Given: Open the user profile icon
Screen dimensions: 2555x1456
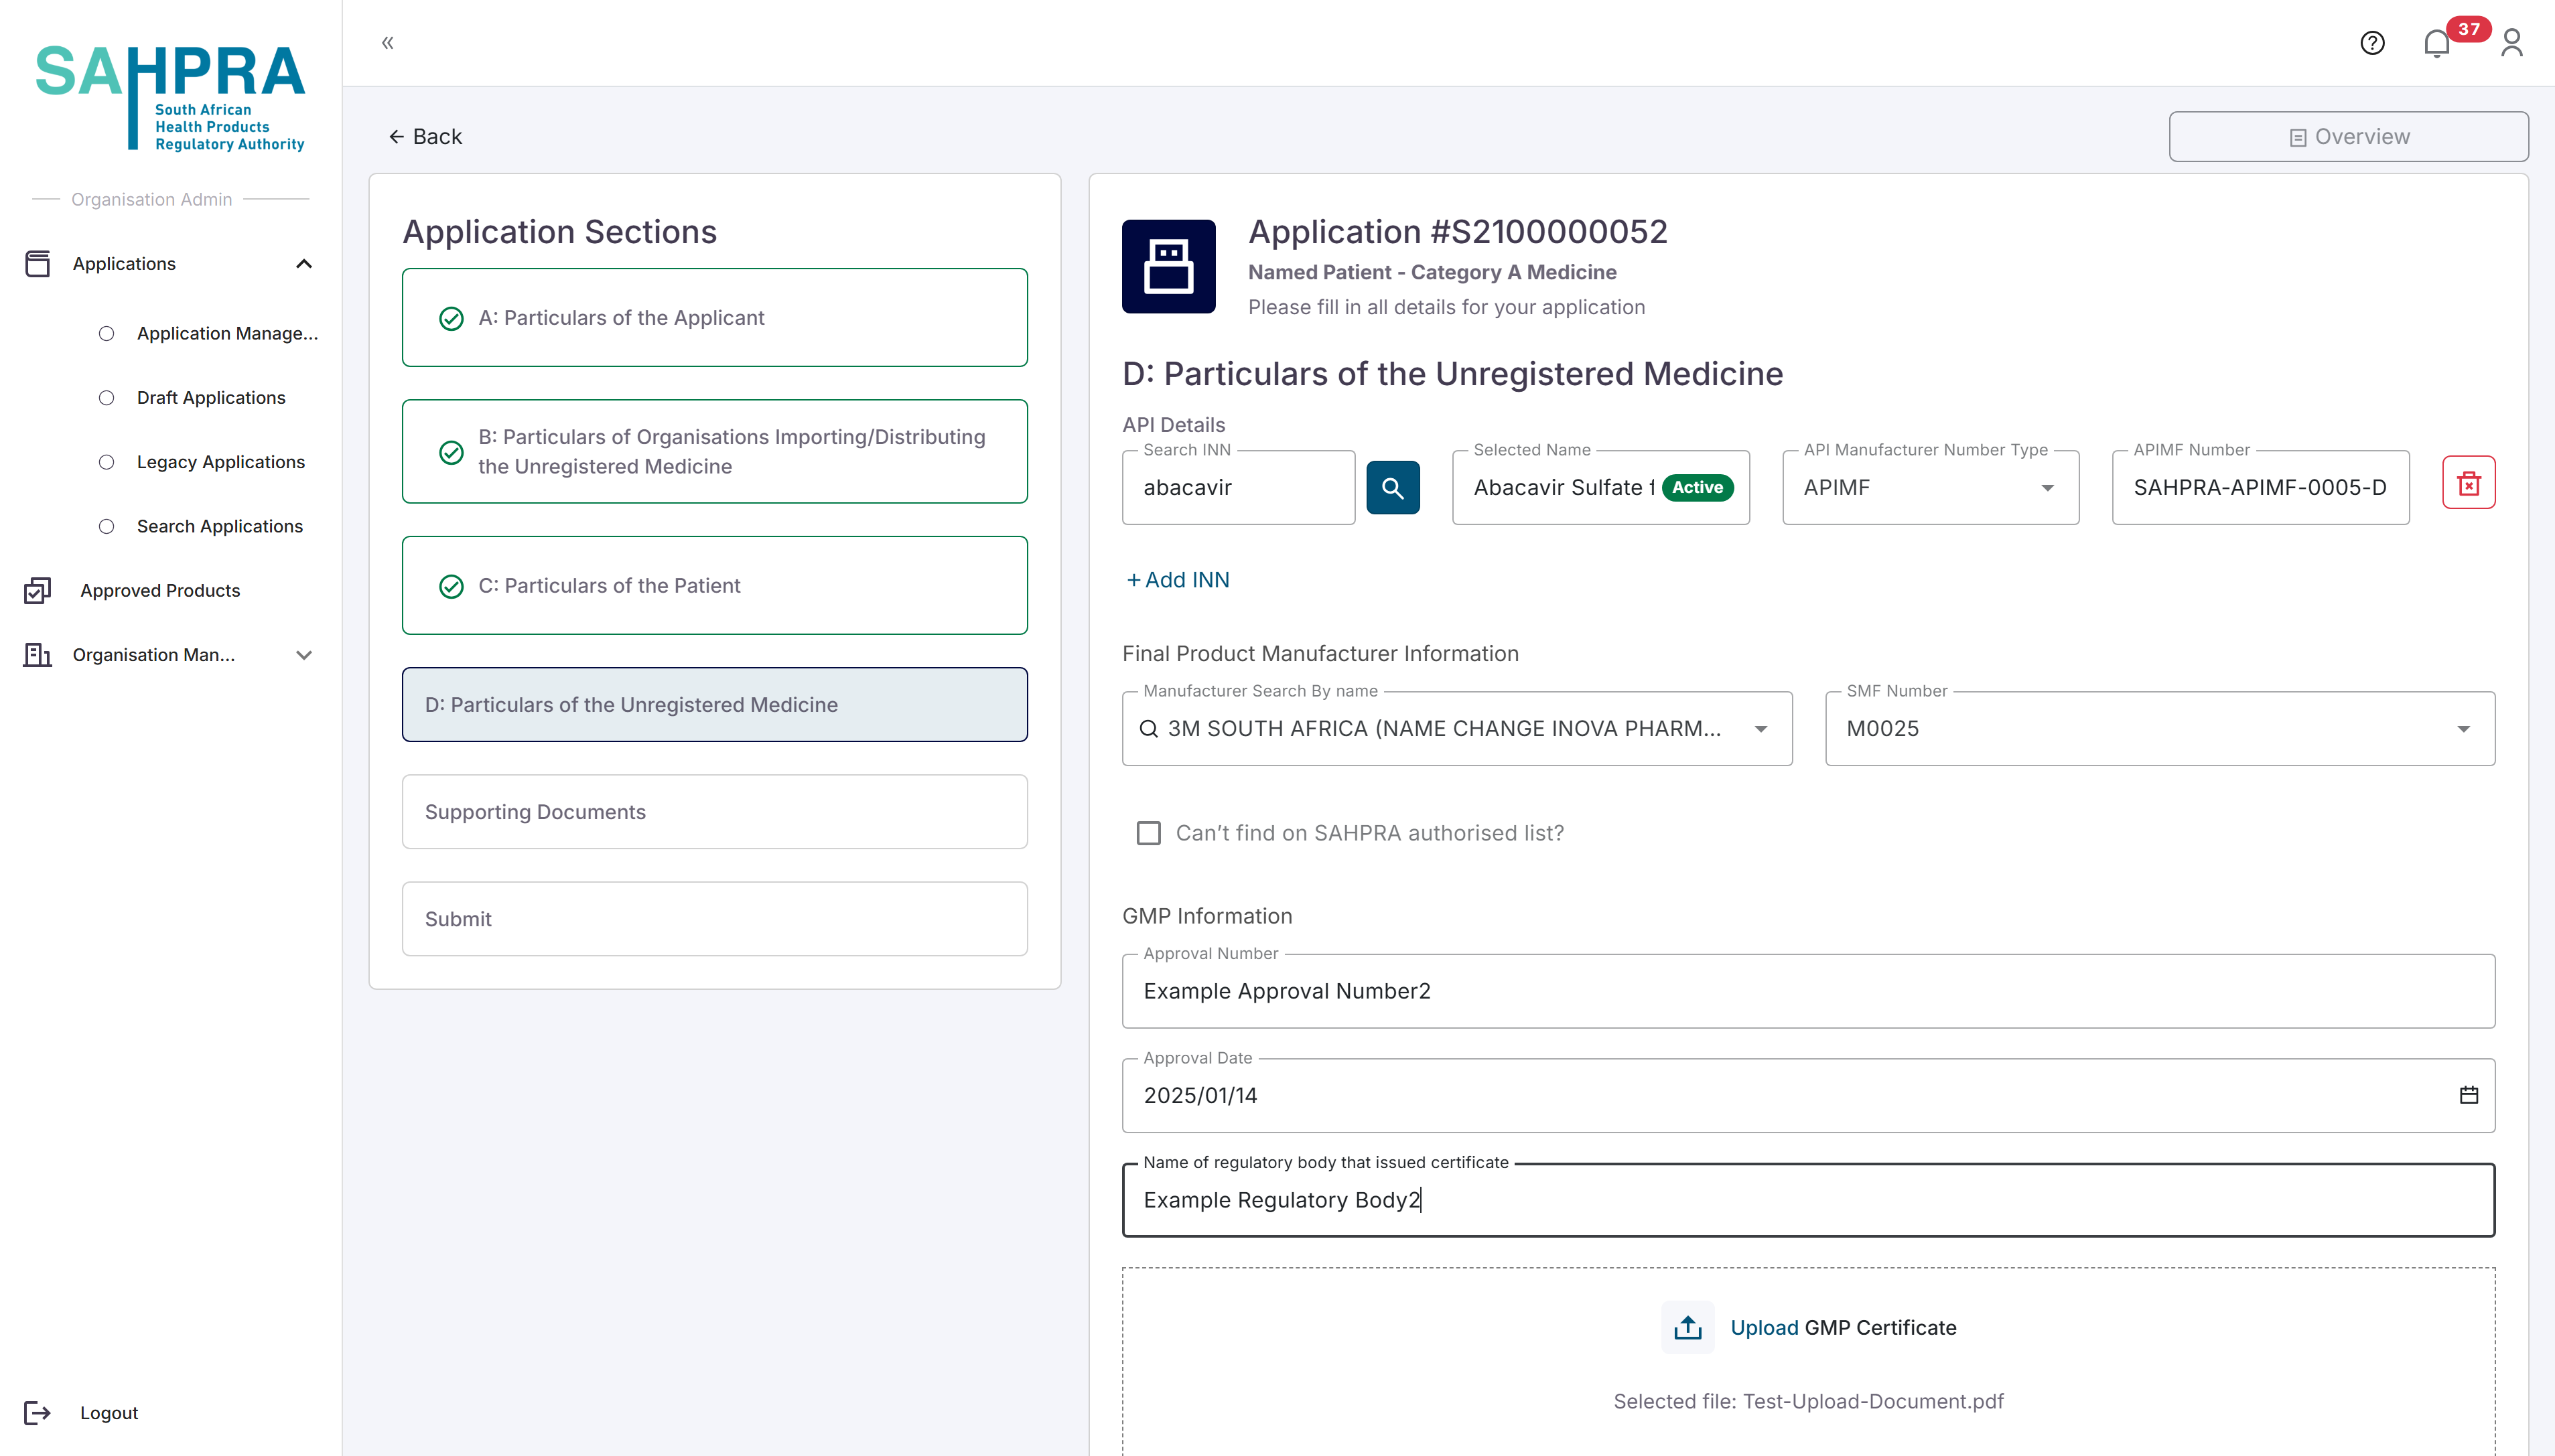Looking at the screenshot, I should tap(2511, 43).
